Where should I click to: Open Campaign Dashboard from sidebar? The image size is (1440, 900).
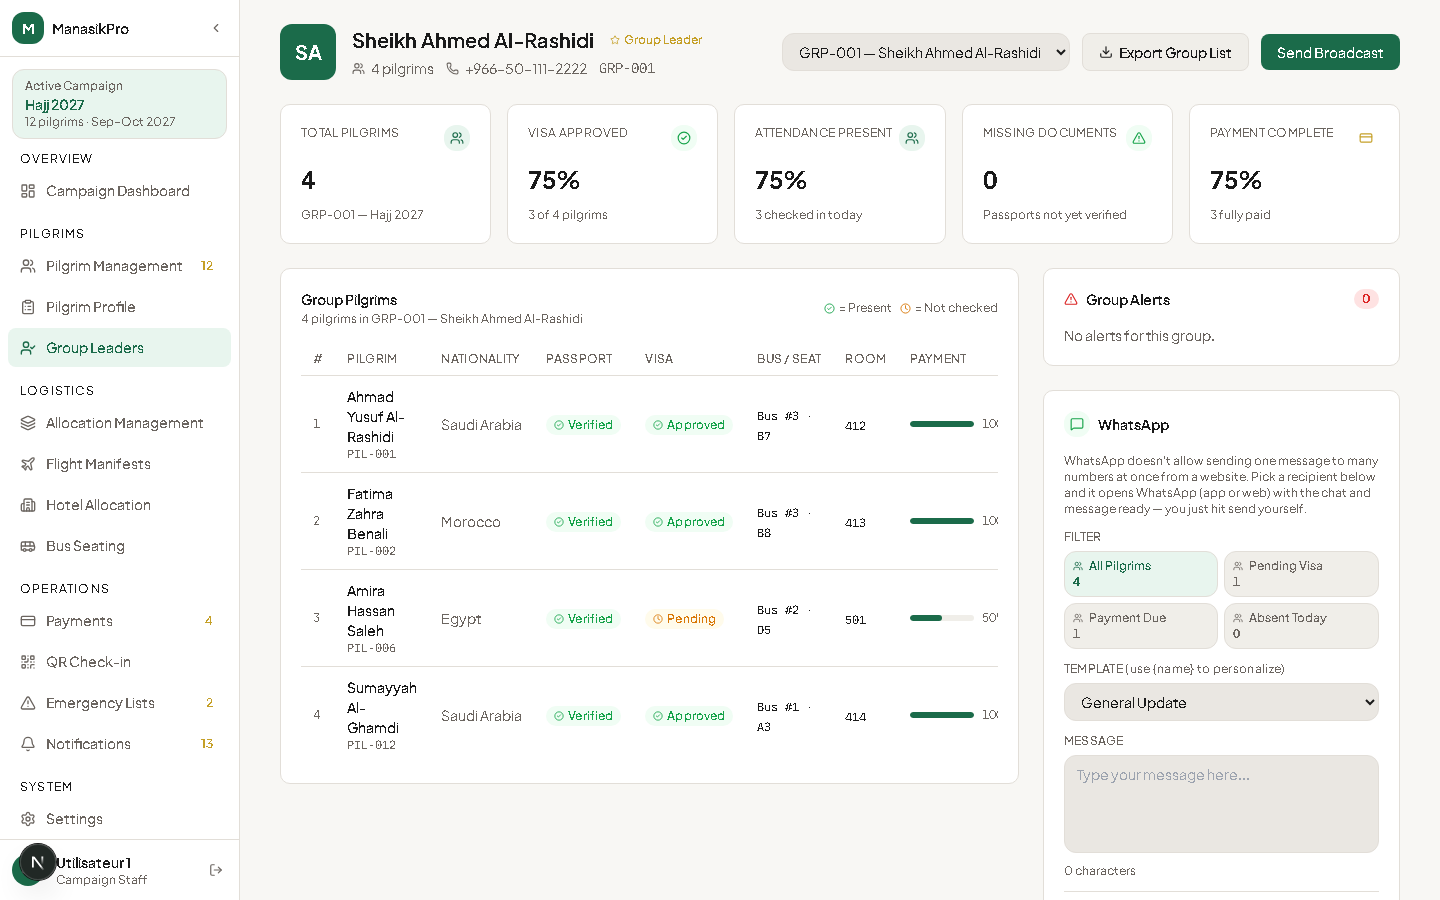tap(119, 191)
